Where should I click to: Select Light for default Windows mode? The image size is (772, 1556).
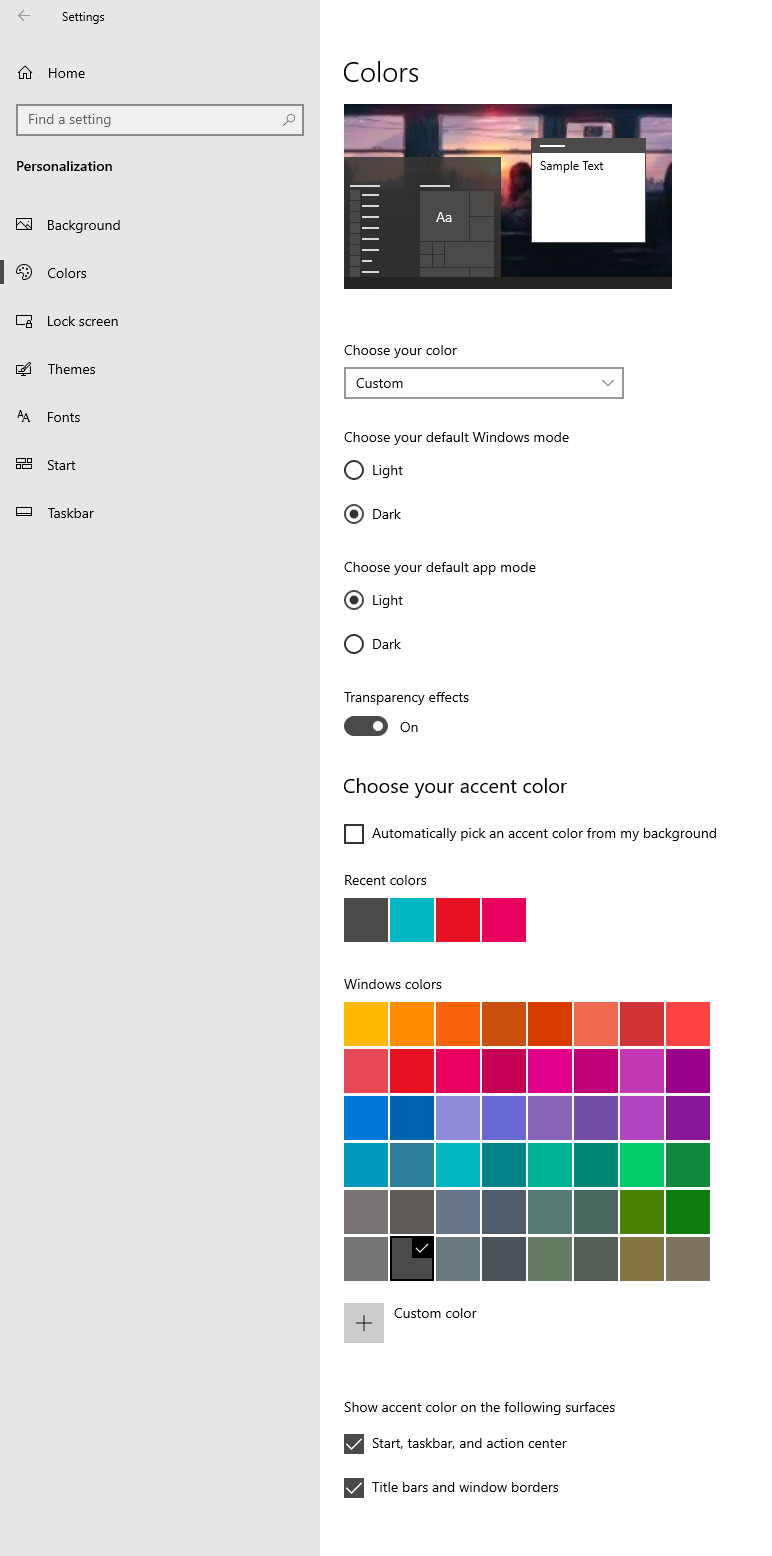pyautogui.click(x=354, y=470)
